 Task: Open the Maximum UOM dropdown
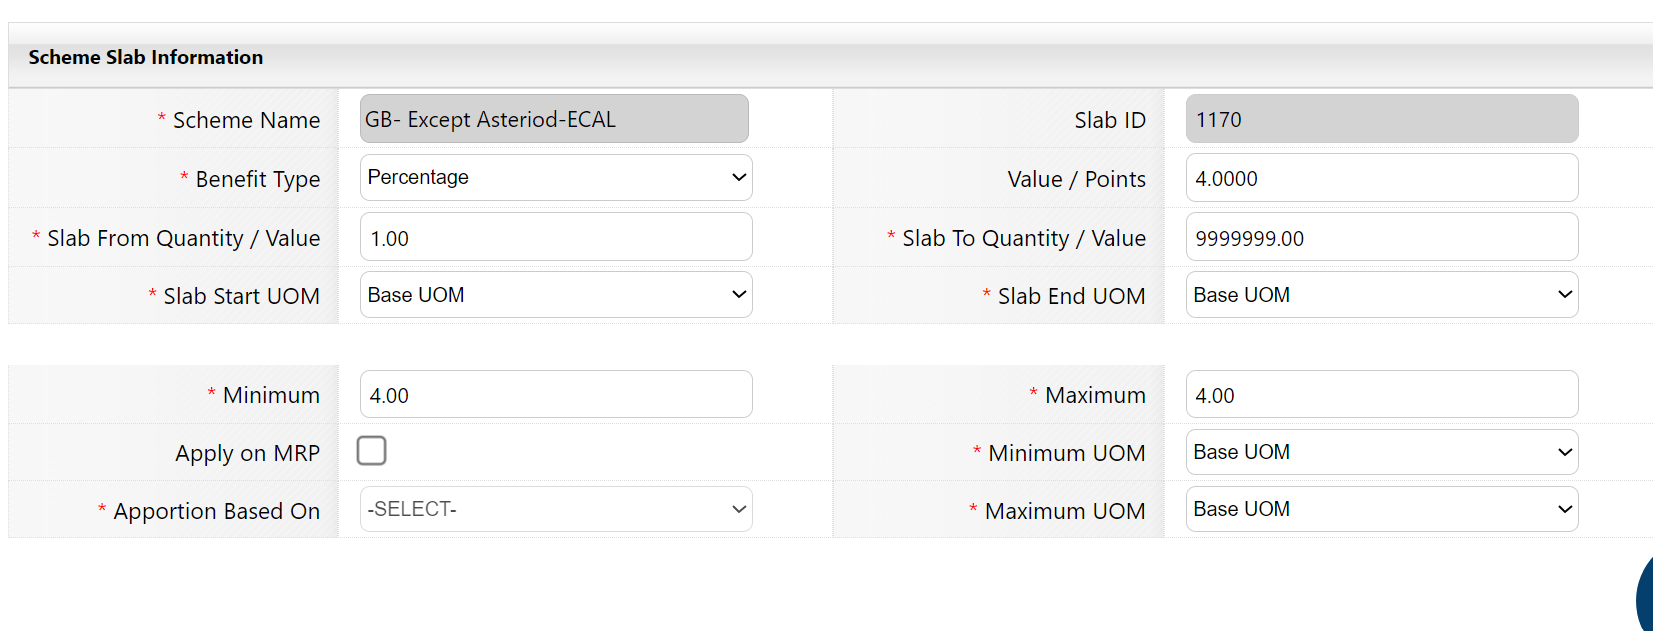1382,509
